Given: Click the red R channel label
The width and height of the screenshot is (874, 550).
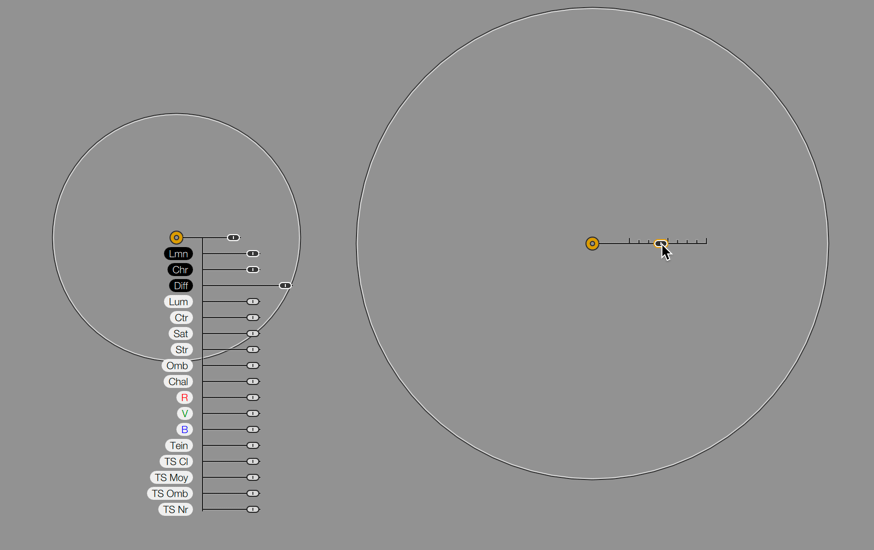Looking at the screenshot, I should pos(184,397).
